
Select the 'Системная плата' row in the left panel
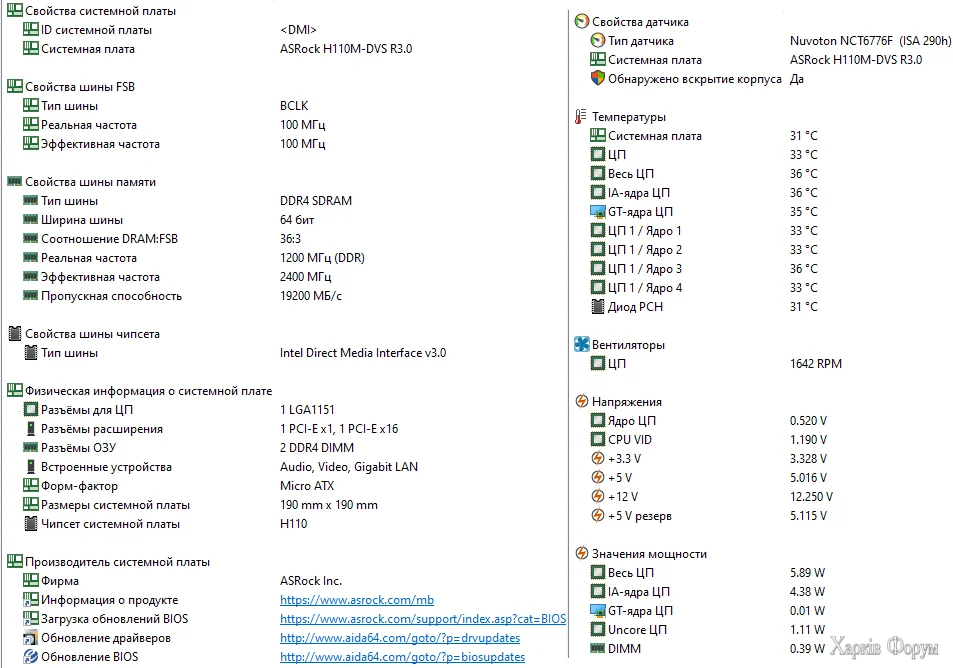pos(218,49)
